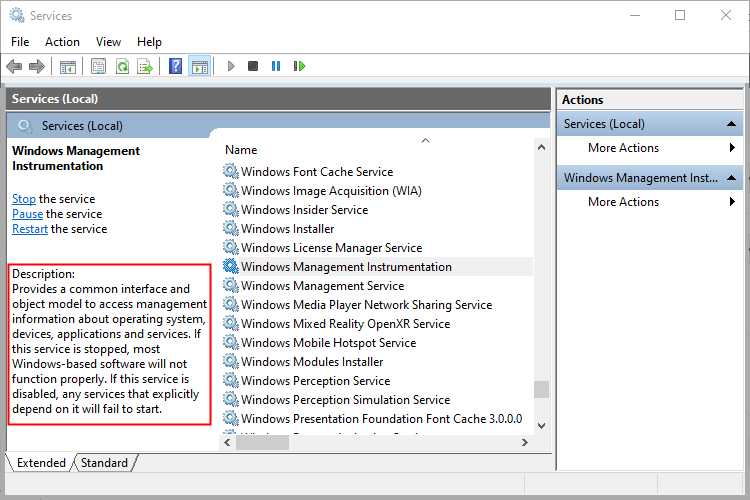The image size is (750, 500).
Task: Click the Restart the service link
Action: [x=30, y=229]
